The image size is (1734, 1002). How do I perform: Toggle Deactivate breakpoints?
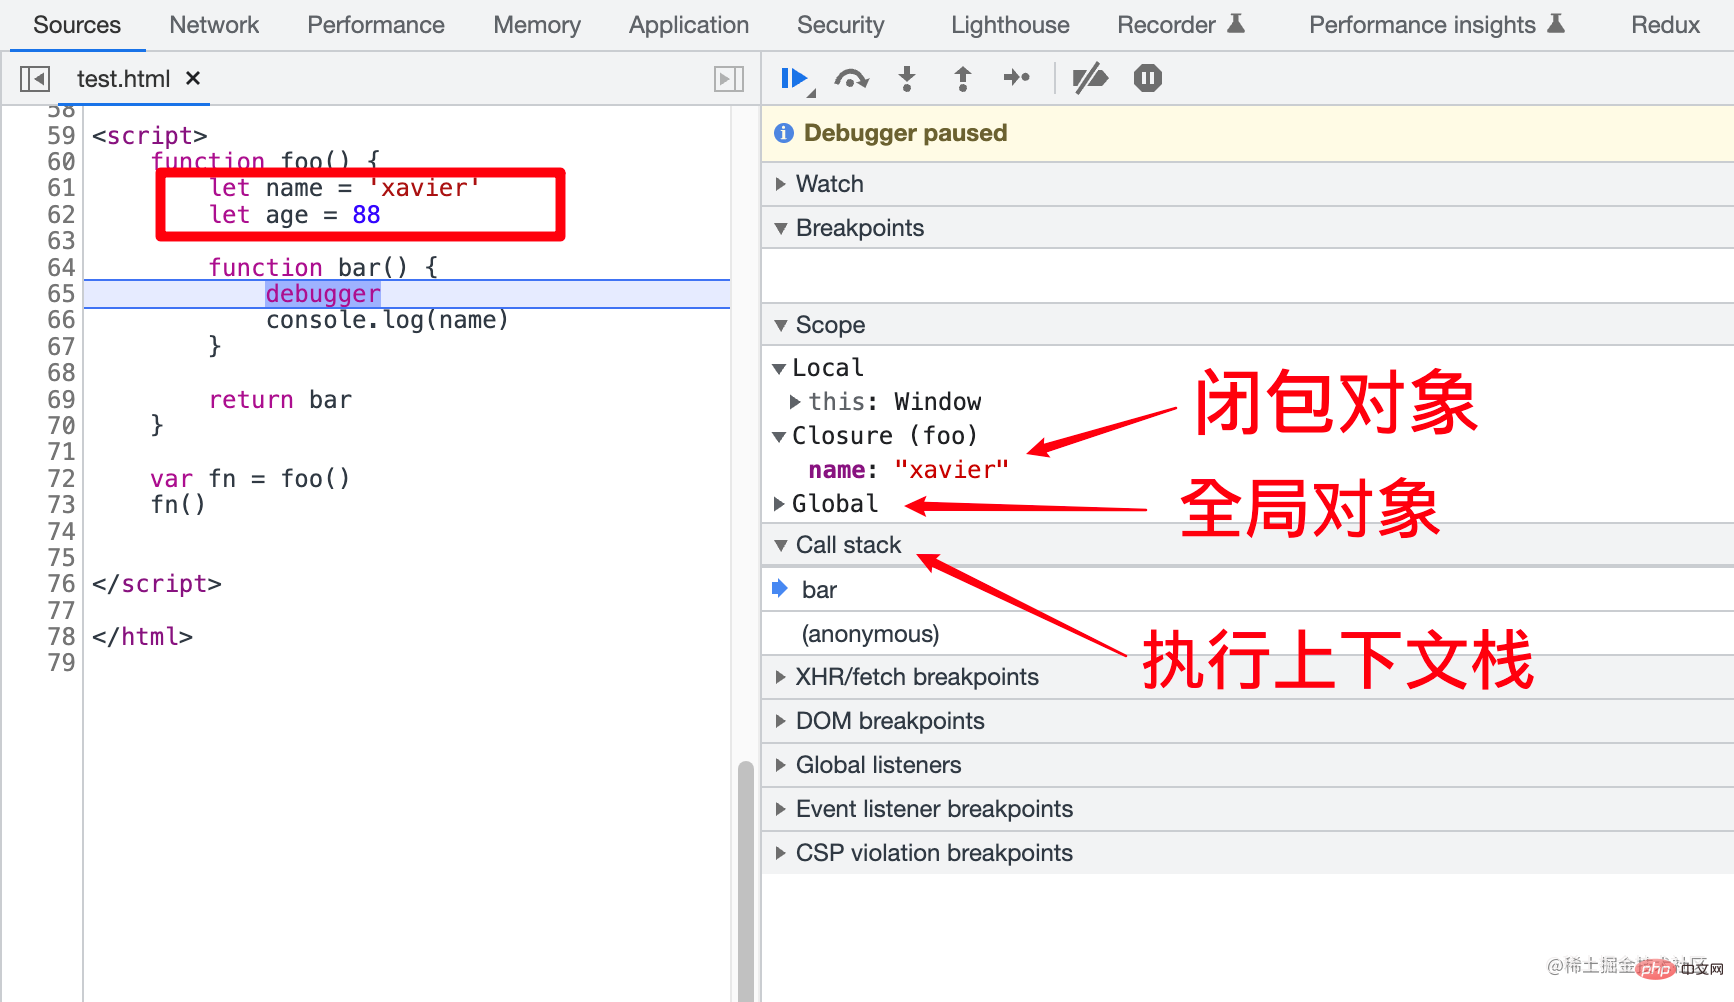click(1090, 78)
